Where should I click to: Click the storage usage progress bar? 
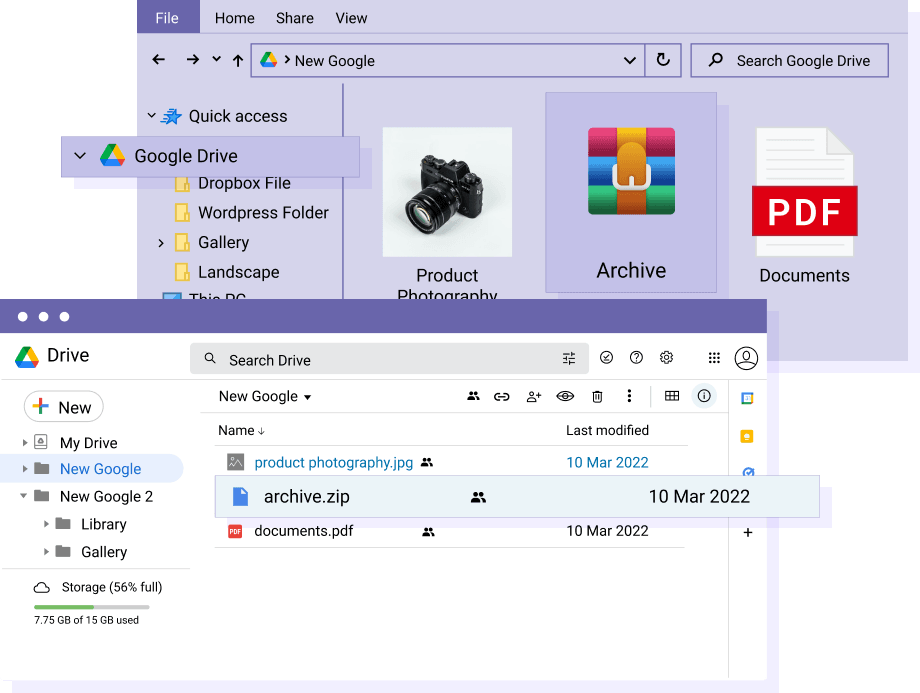coord(91,607)
